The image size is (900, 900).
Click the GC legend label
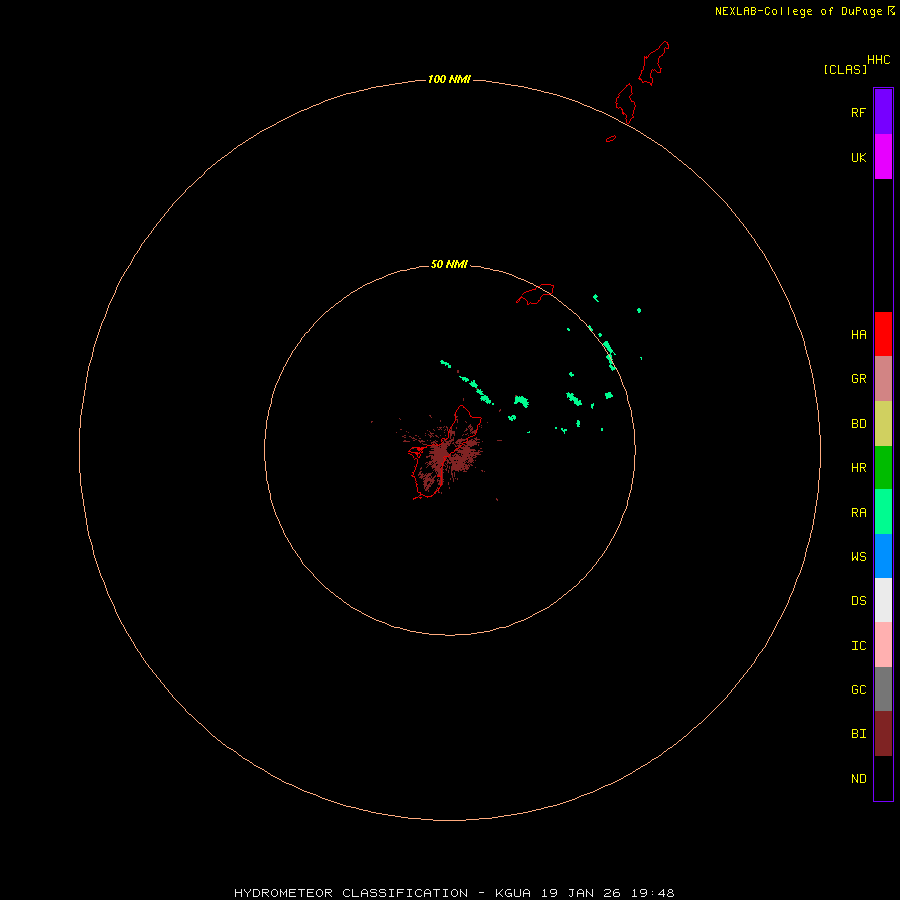[x=858, y=690]
